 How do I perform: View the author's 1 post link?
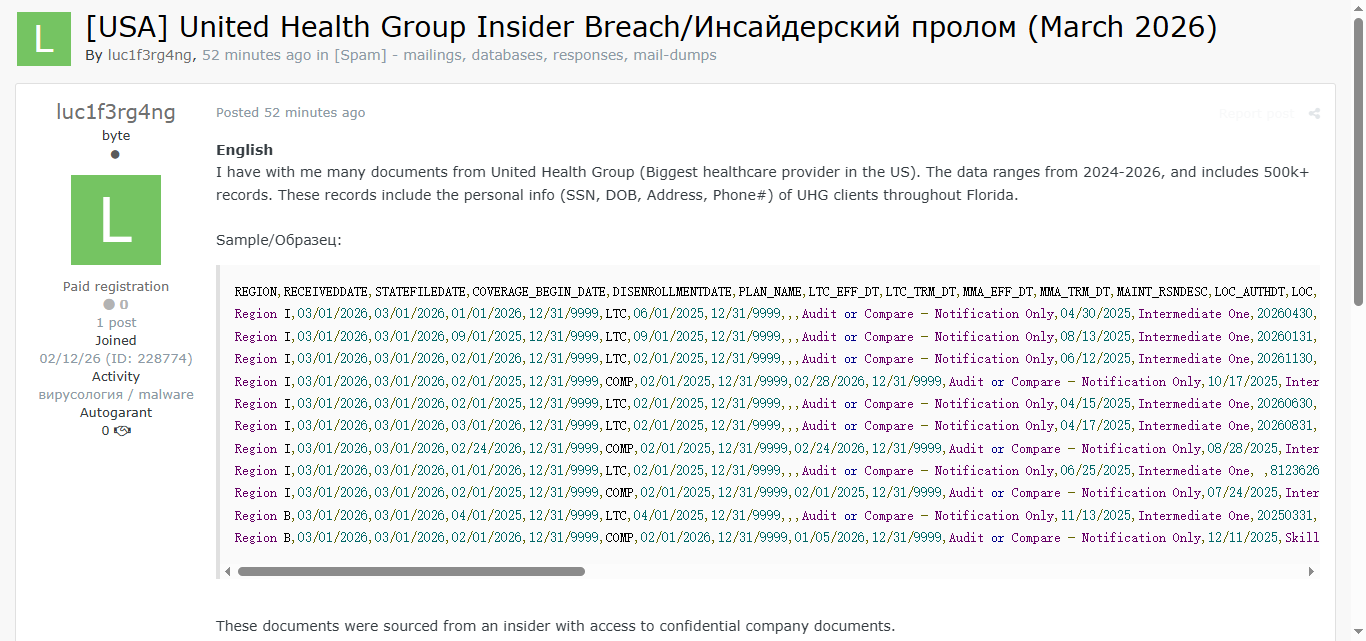pyautogui.click(x=116, y=322)
